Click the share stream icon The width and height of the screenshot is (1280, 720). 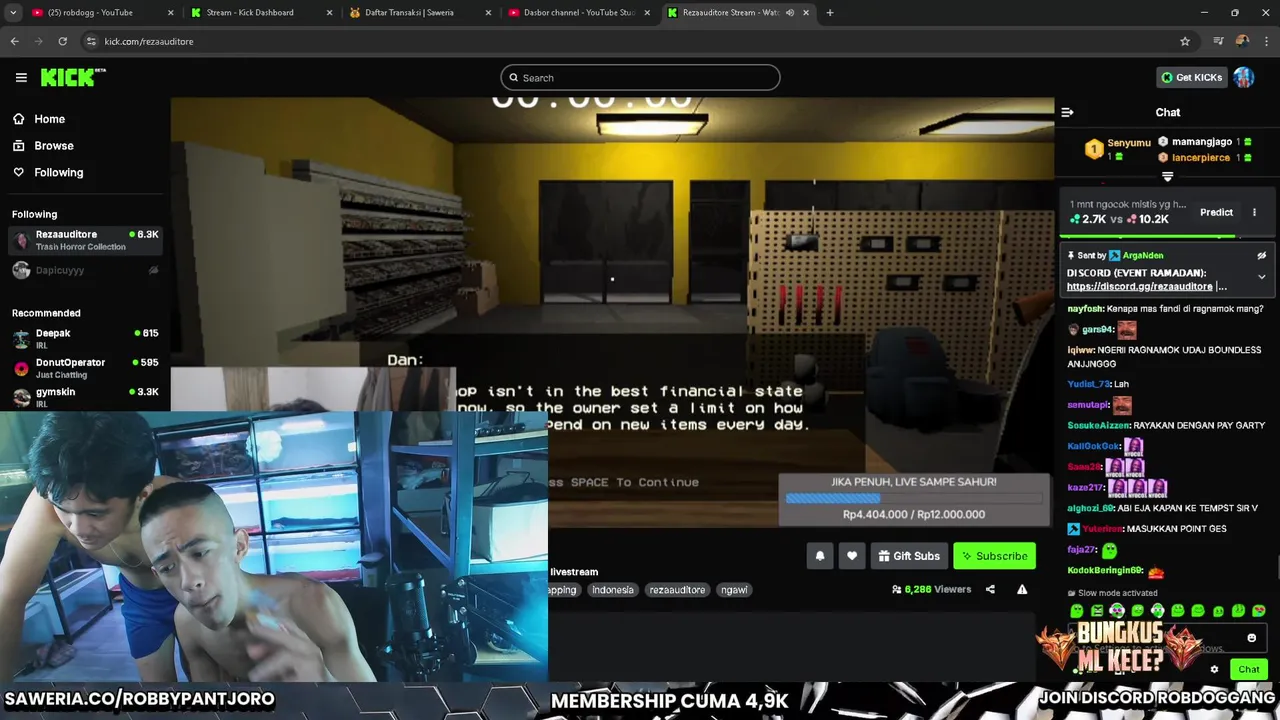990,590
